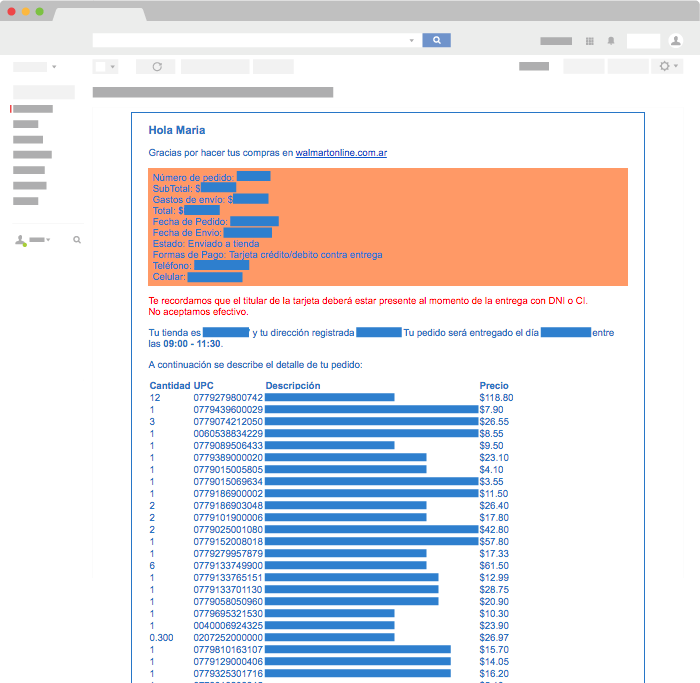Click the compose button above the sidebar folders
This screenshot has height=683, width=700.
pyautogui.click(x=43, y=92)
